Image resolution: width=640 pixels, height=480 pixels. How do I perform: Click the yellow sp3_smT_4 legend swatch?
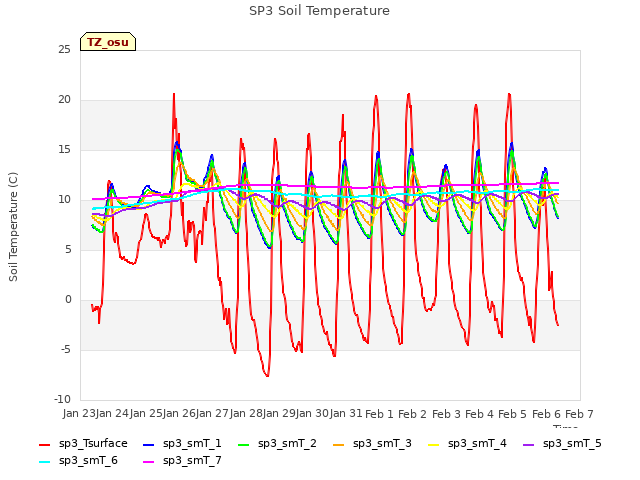[x=433, y=444]
